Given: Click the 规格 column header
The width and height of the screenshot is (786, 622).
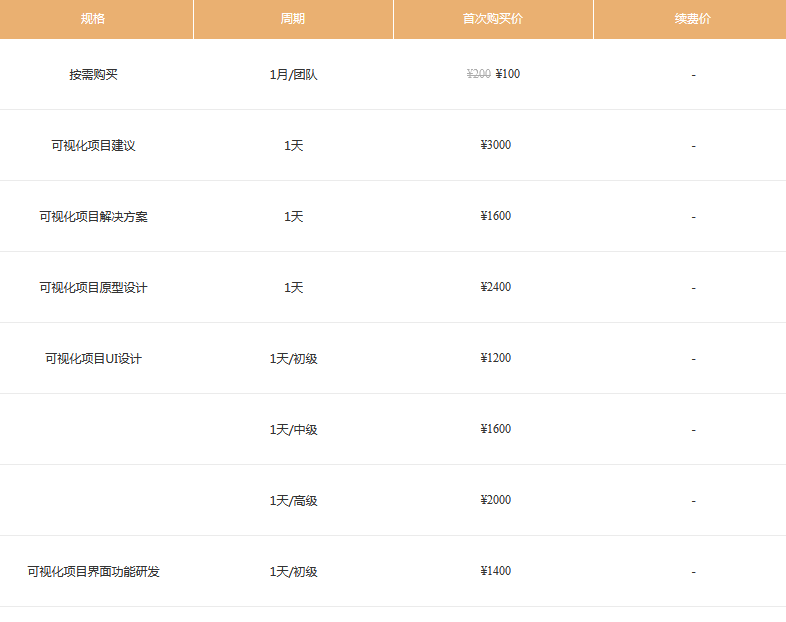Looking at the screenshot, I should pyautogui.click(x=93, y=19).
